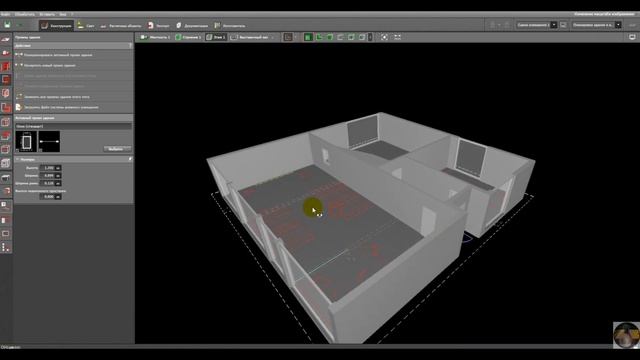640x360 pixels.
Task: Activate the highlighted green 3D view icon
Action: coord(308,37)
